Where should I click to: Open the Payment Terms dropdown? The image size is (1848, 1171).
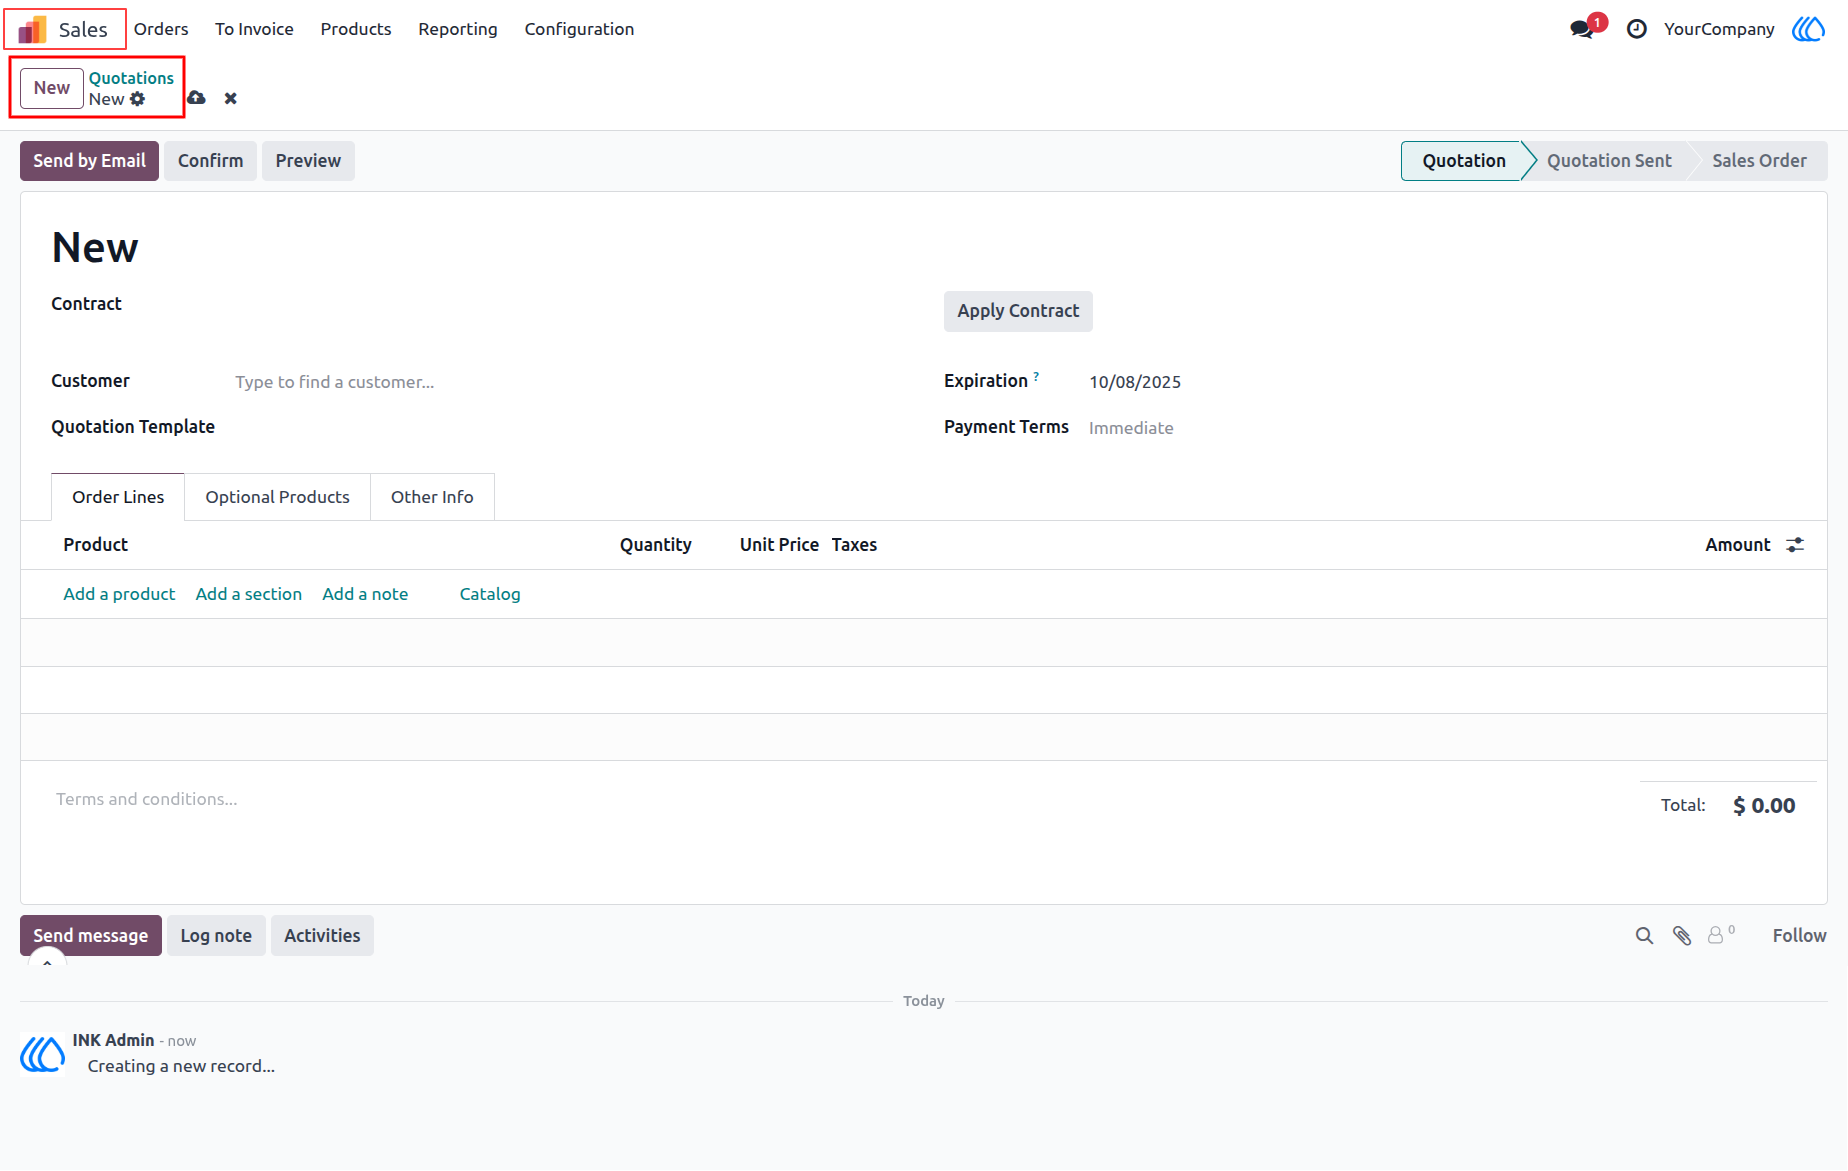coord(1450,428)
